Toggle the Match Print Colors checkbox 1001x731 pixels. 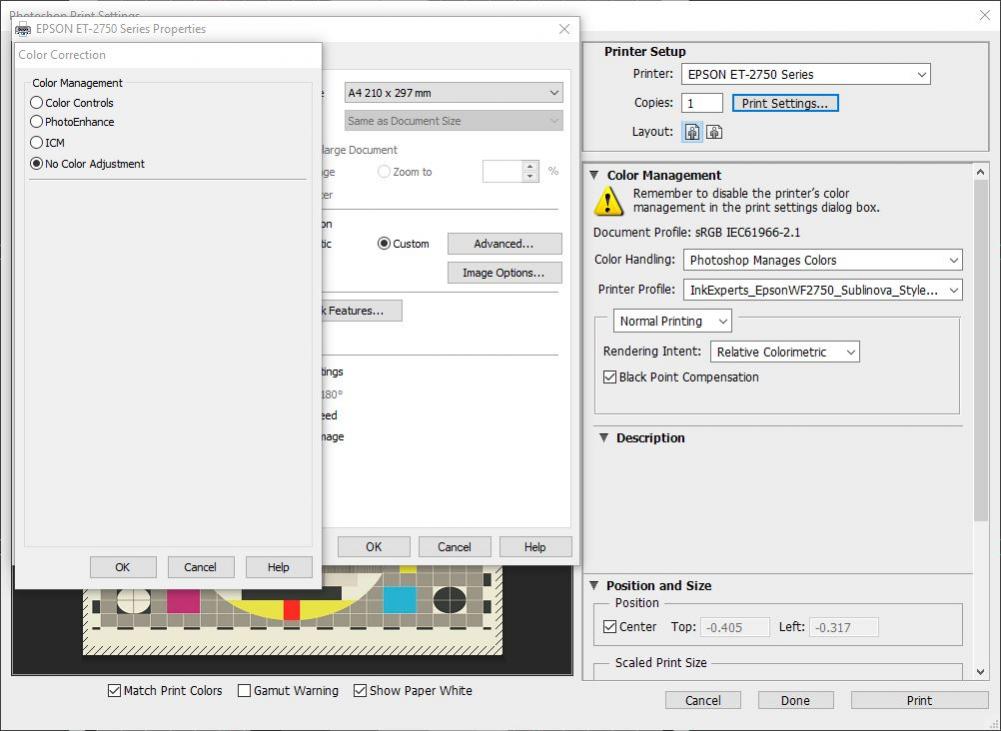[x=114, y=691]
